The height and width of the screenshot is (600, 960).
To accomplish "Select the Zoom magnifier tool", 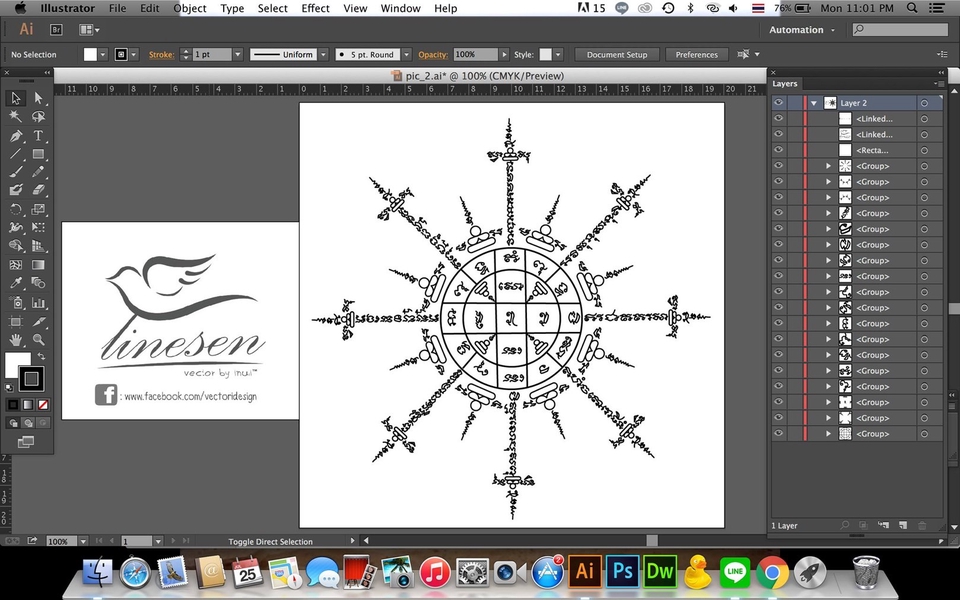I will 39,339.
